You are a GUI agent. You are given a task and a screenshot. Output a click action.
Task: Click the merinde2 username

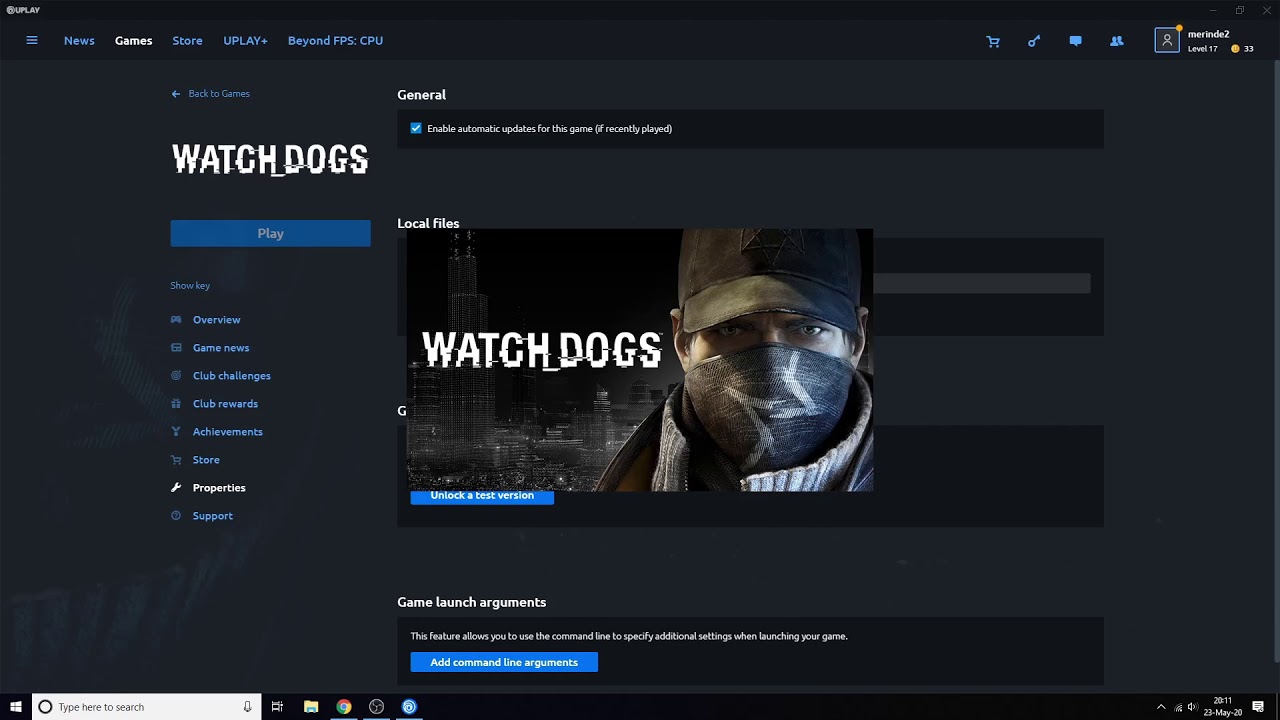pos(1208,35)
